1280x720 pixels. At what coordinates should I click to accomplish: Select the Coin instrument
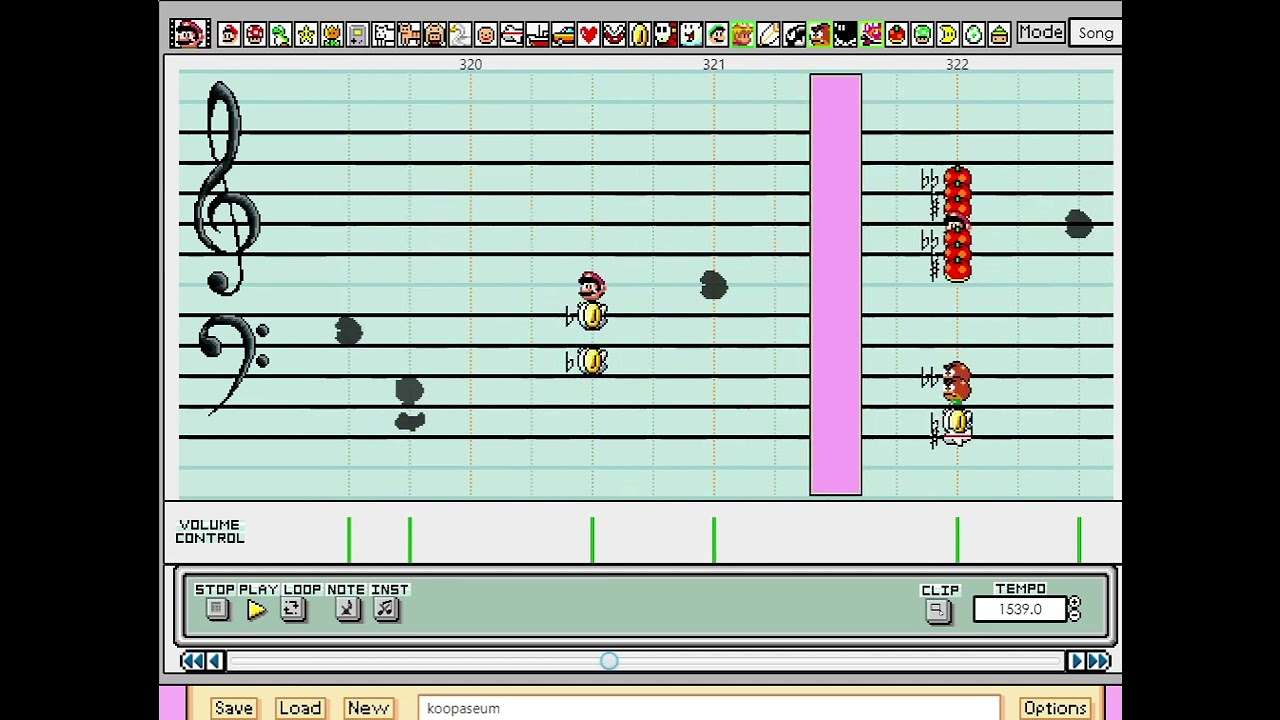coord(639,35)
